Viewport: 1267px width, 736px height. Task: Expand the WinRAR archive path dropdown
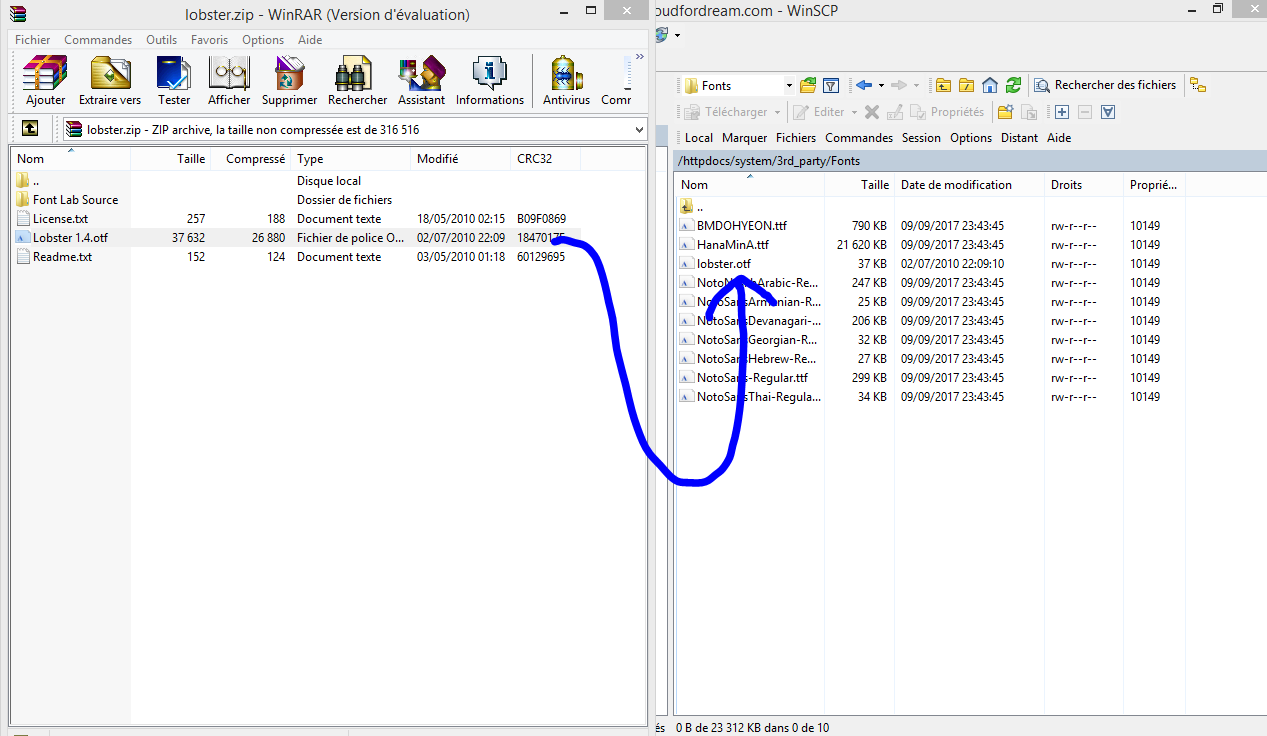point(640,129)
